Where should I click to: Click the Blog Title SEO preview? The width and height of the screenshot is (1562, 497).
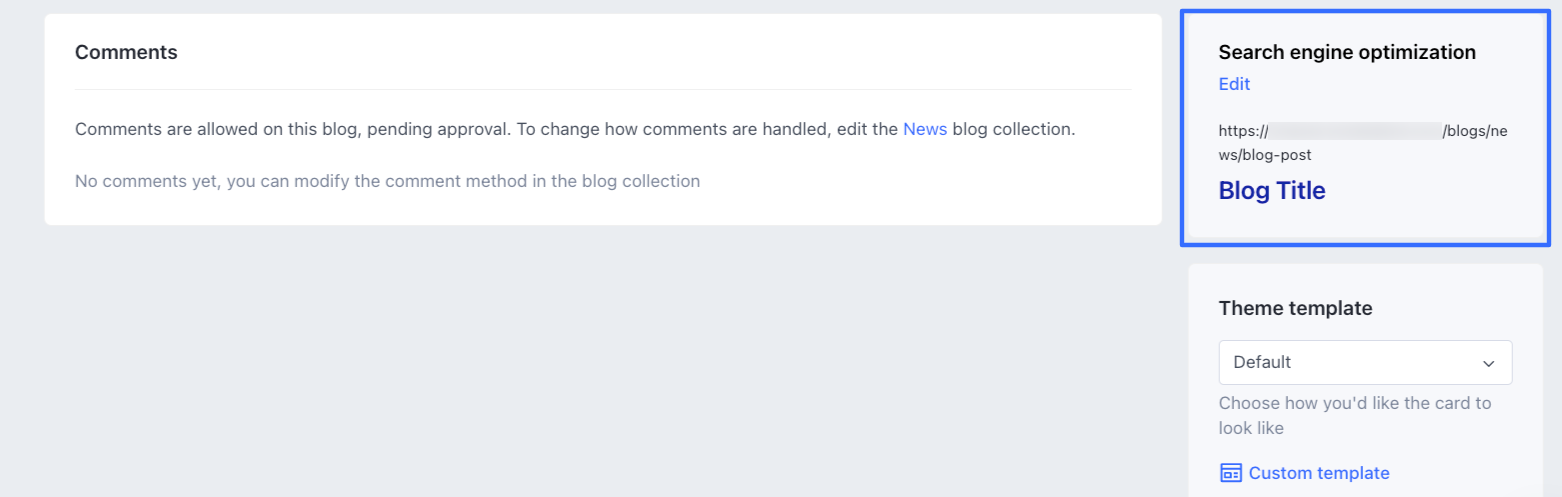pos(1271,191)
